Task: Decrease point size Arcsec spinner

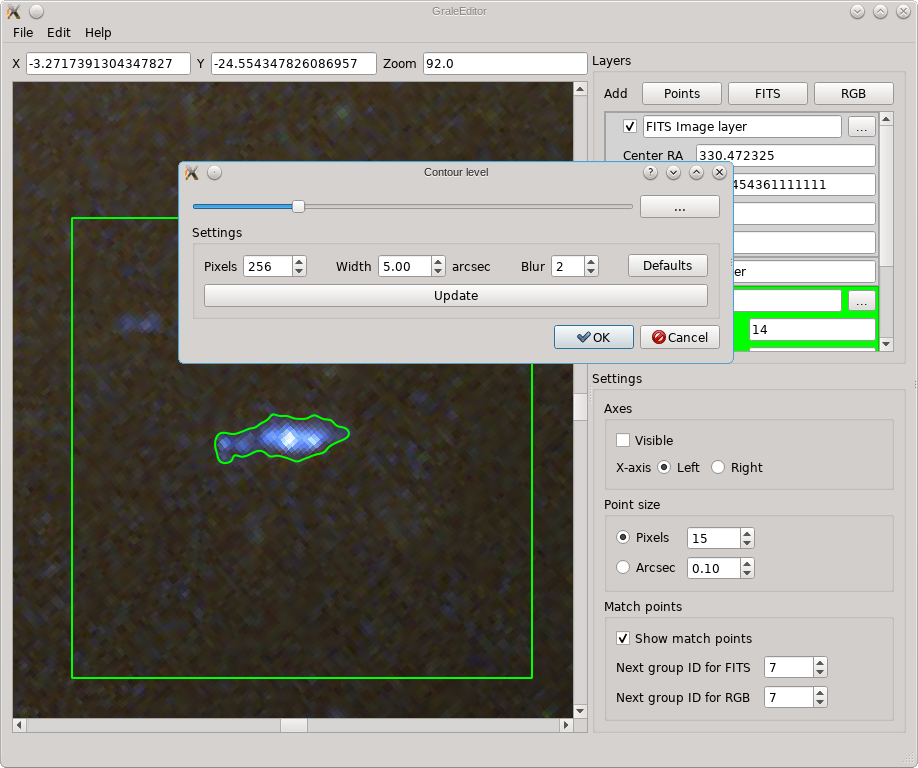Action: click(x=747, y=572)
